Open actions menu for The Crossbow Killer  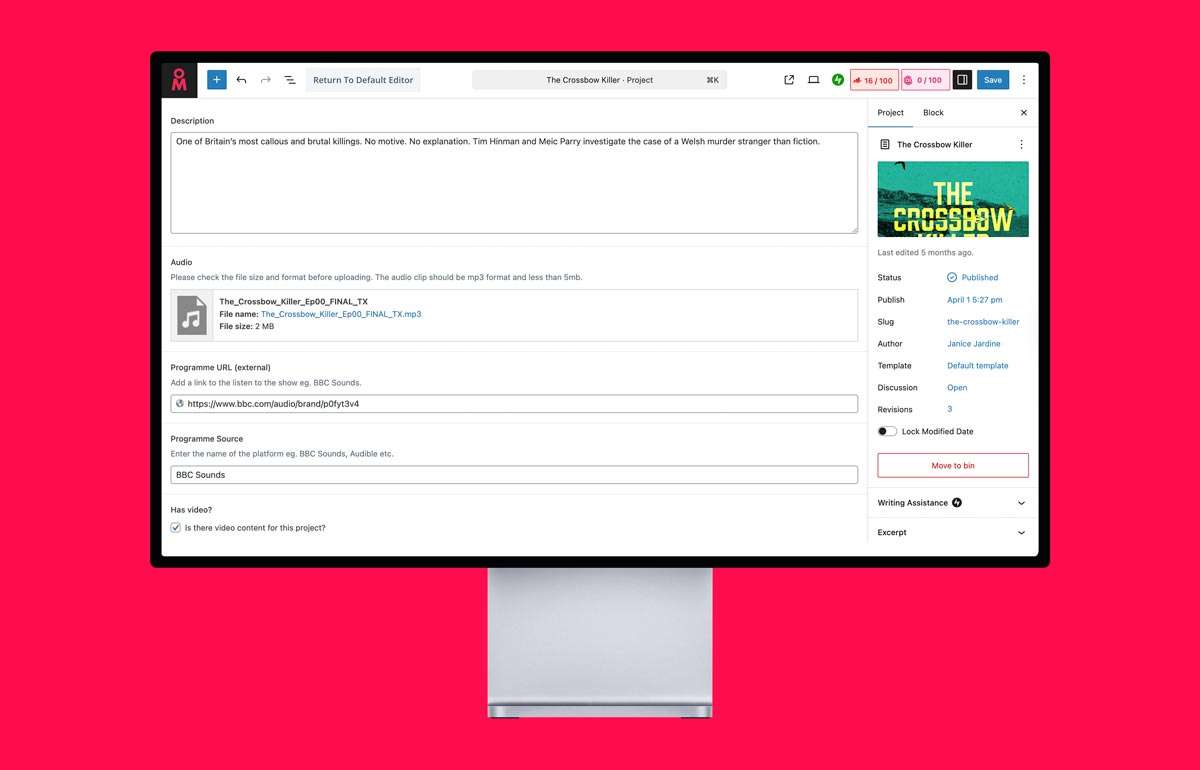click(1021, 145)
